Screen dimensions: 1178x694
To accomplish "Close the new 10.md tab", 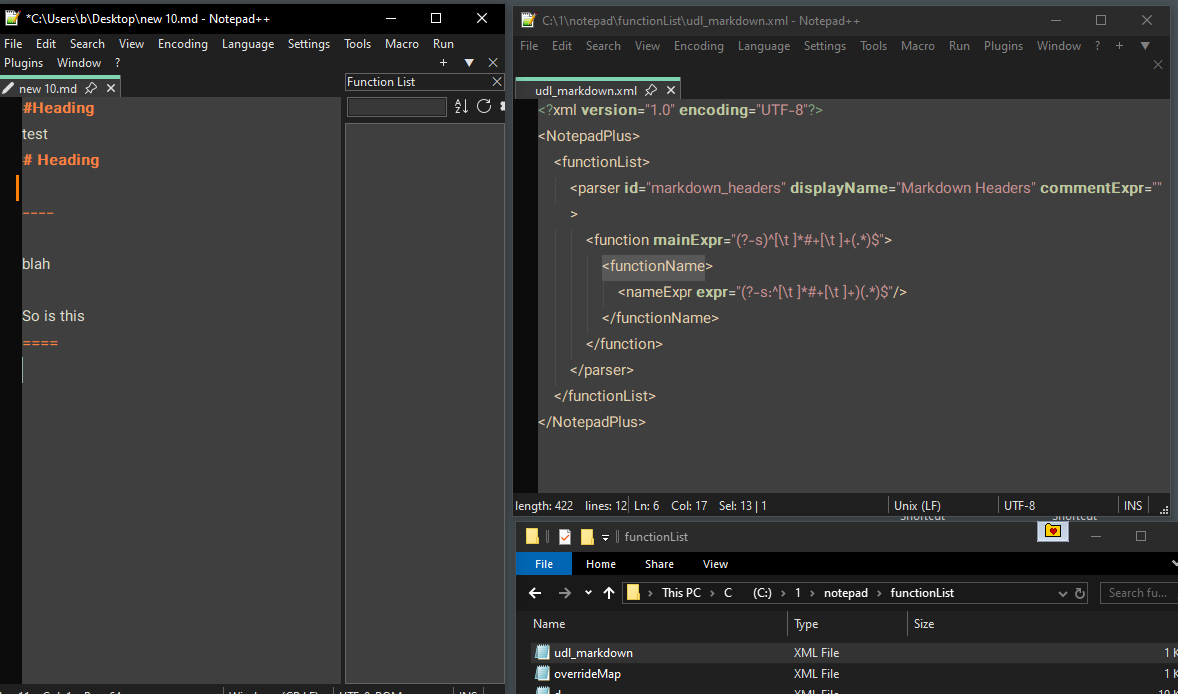I will [x=110, y=88].
